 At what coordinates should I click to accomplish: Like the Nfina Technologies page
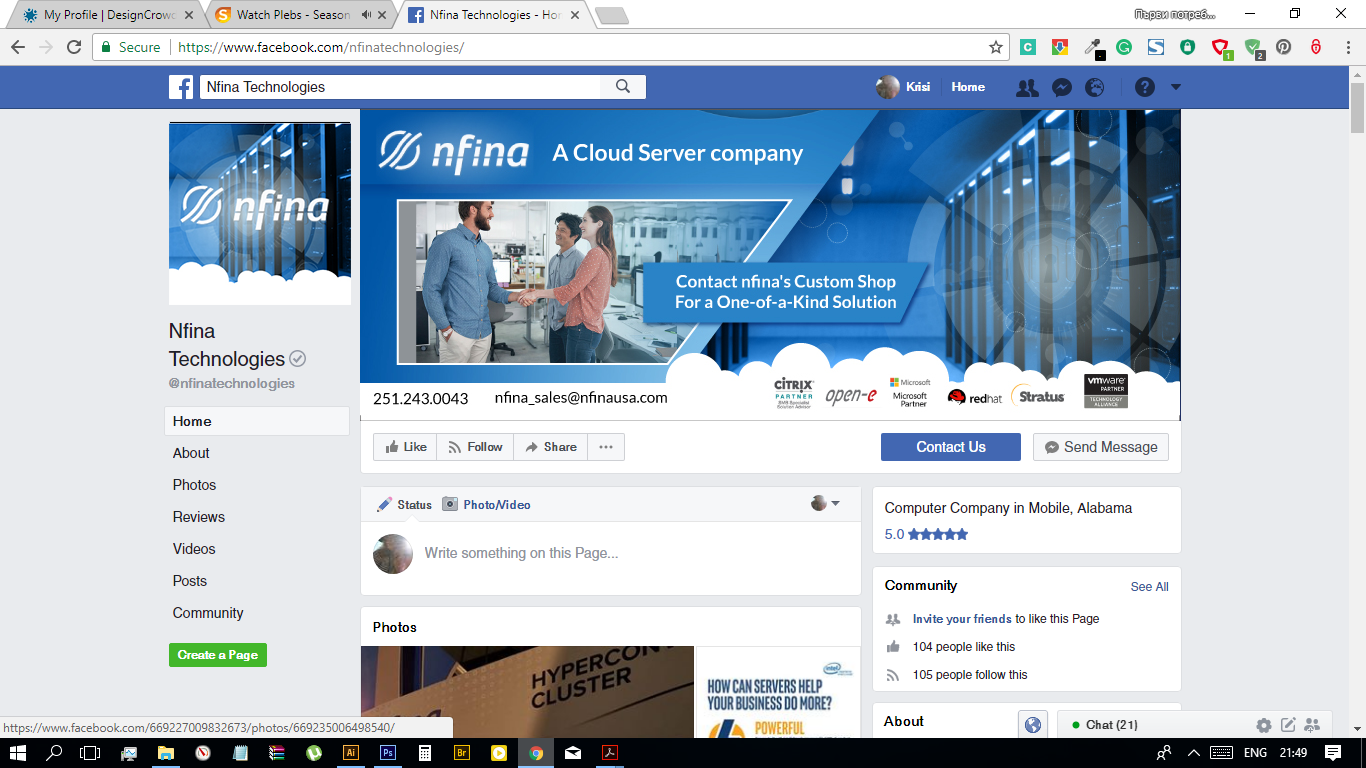coord(405,447)
